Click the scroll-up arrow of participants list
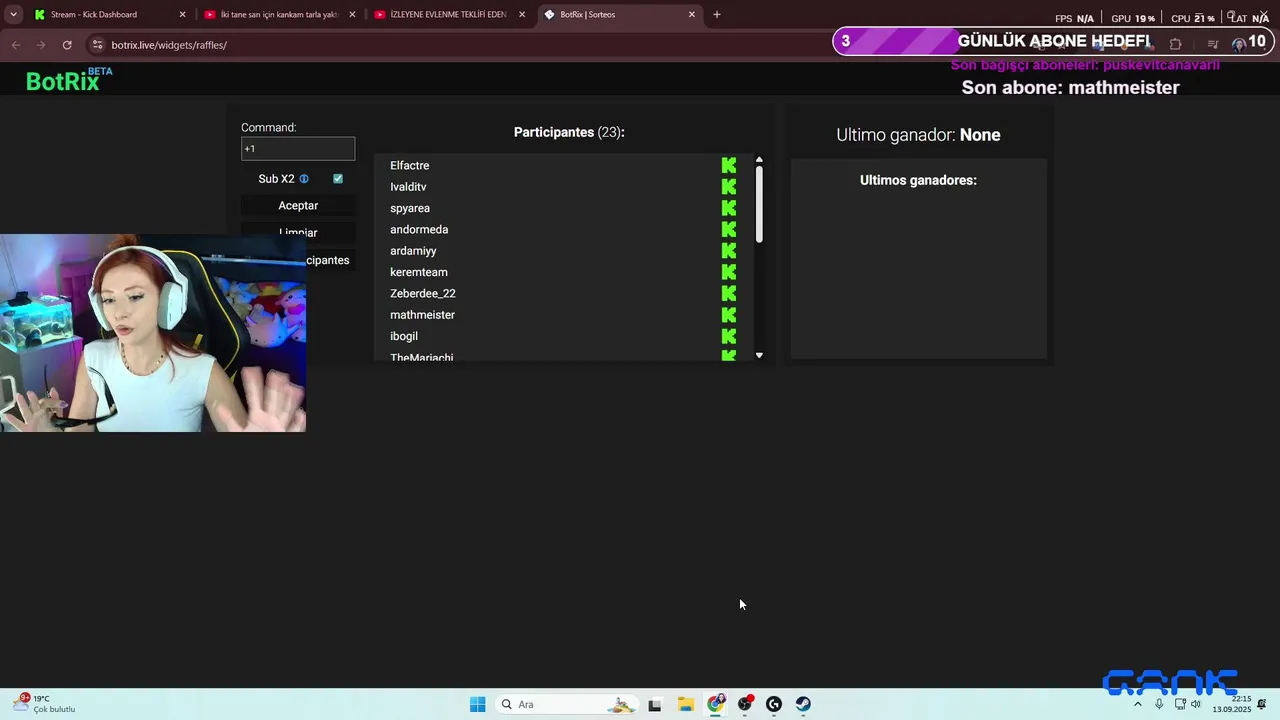 coord(759,160)
